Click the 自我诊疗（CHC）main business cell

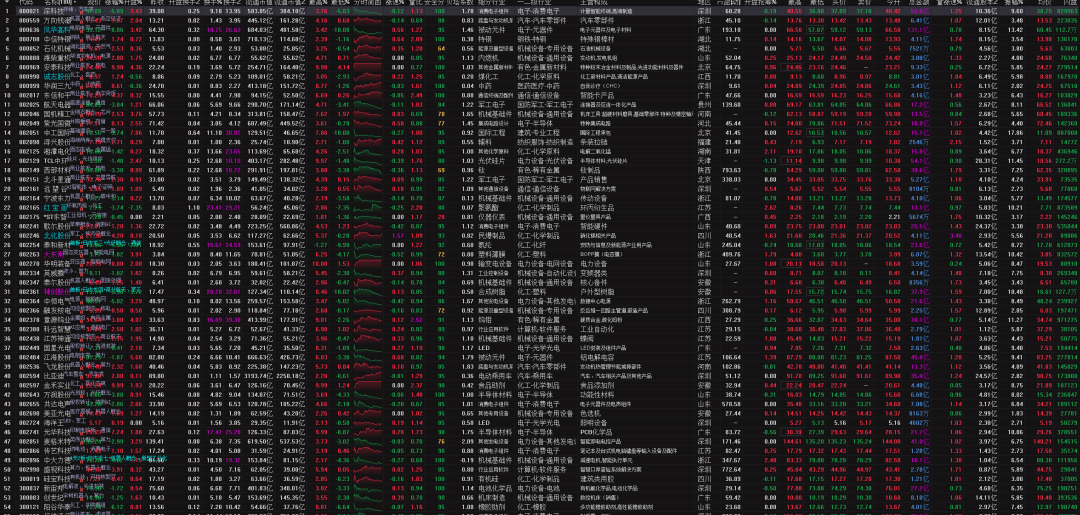pyautogui.click(x=599, y=84)
